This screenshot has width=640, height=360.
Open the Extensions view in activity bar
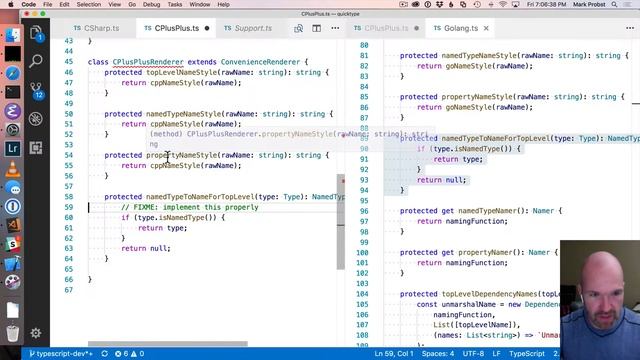coord(36,148)
